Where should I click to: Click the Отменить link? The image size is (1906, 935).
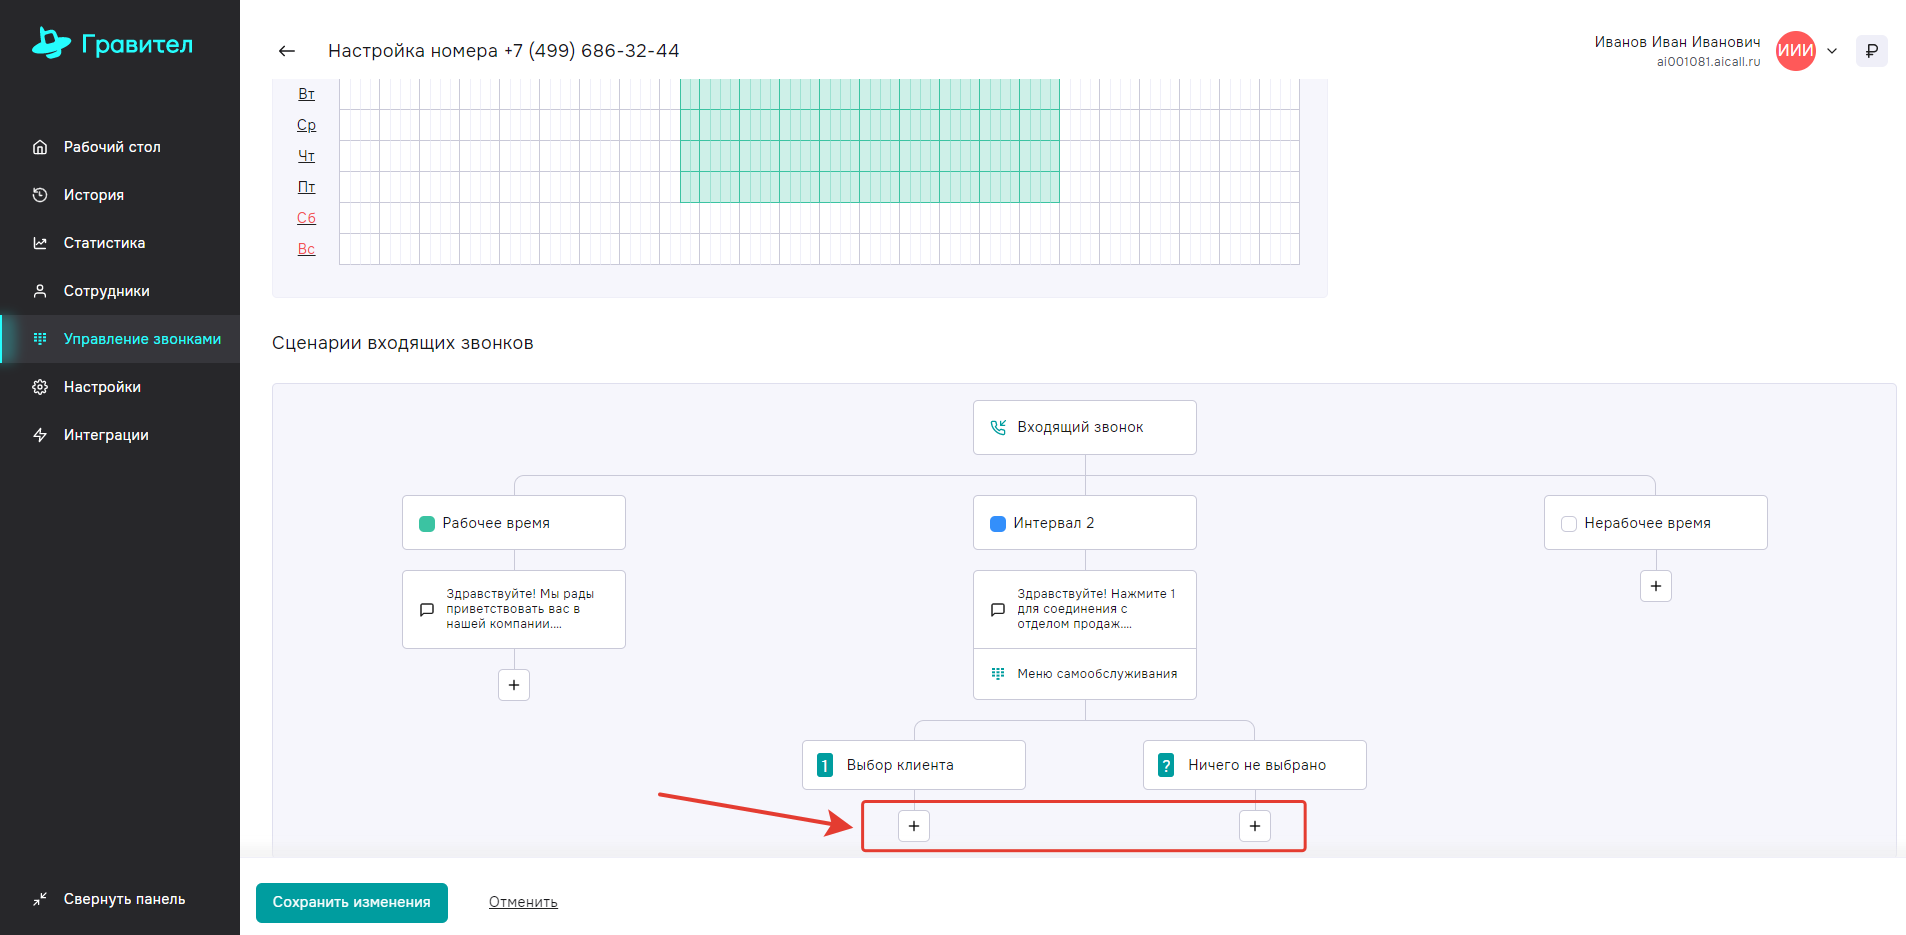click(x=523, y=902)
